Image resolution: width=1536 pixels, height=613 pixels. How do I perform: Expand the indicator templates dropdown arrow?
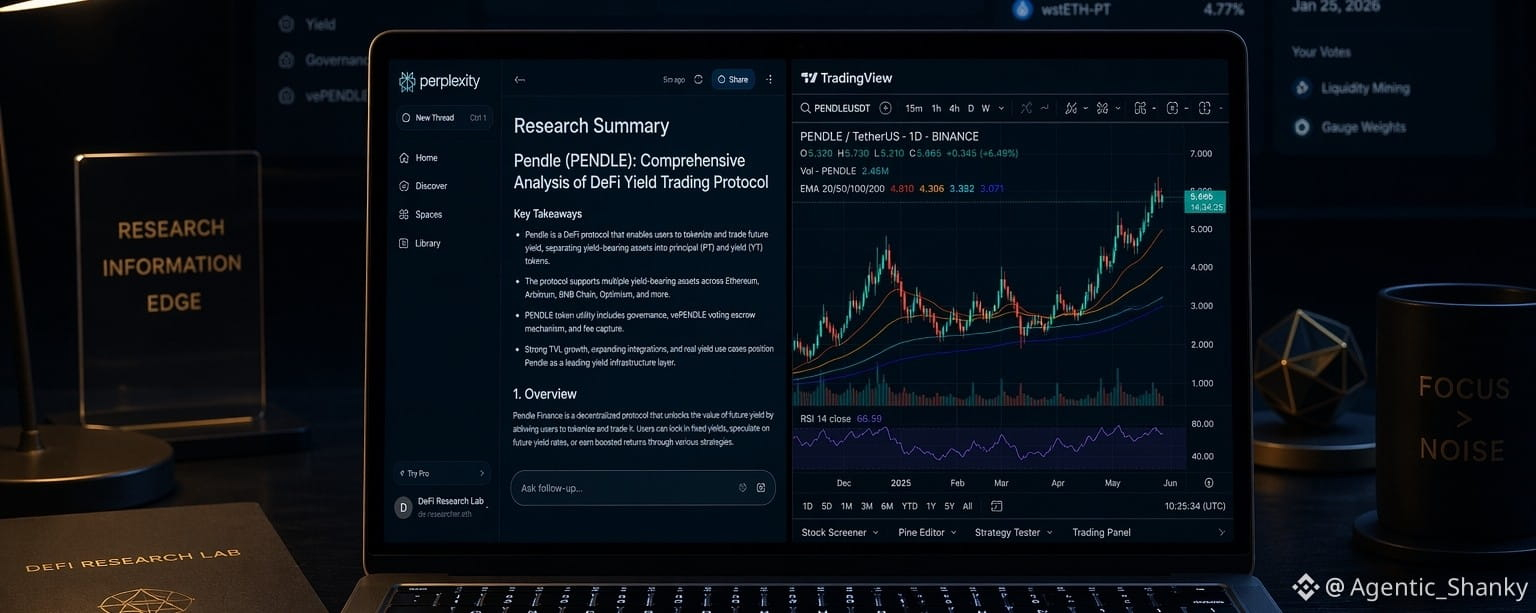coord(1118,108)
